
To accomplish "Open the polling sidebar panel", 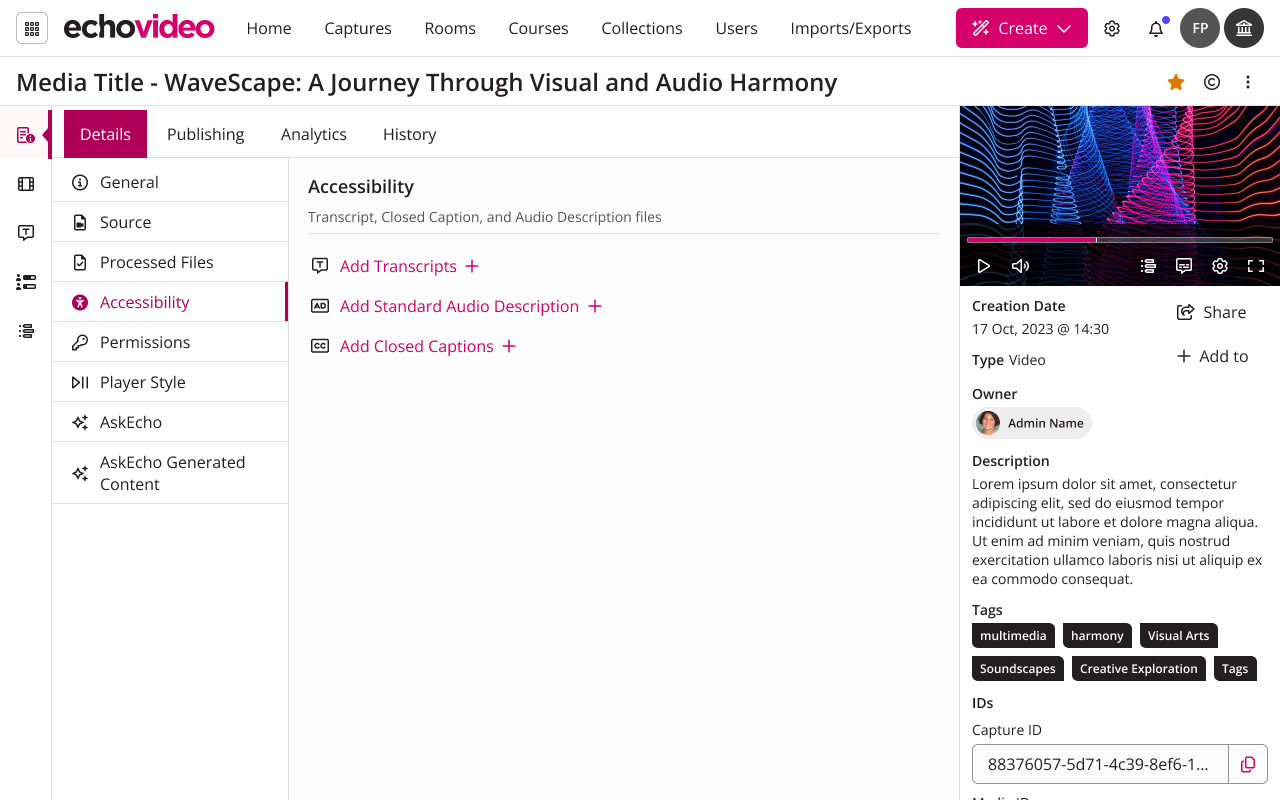I will [x=25, y=282].
